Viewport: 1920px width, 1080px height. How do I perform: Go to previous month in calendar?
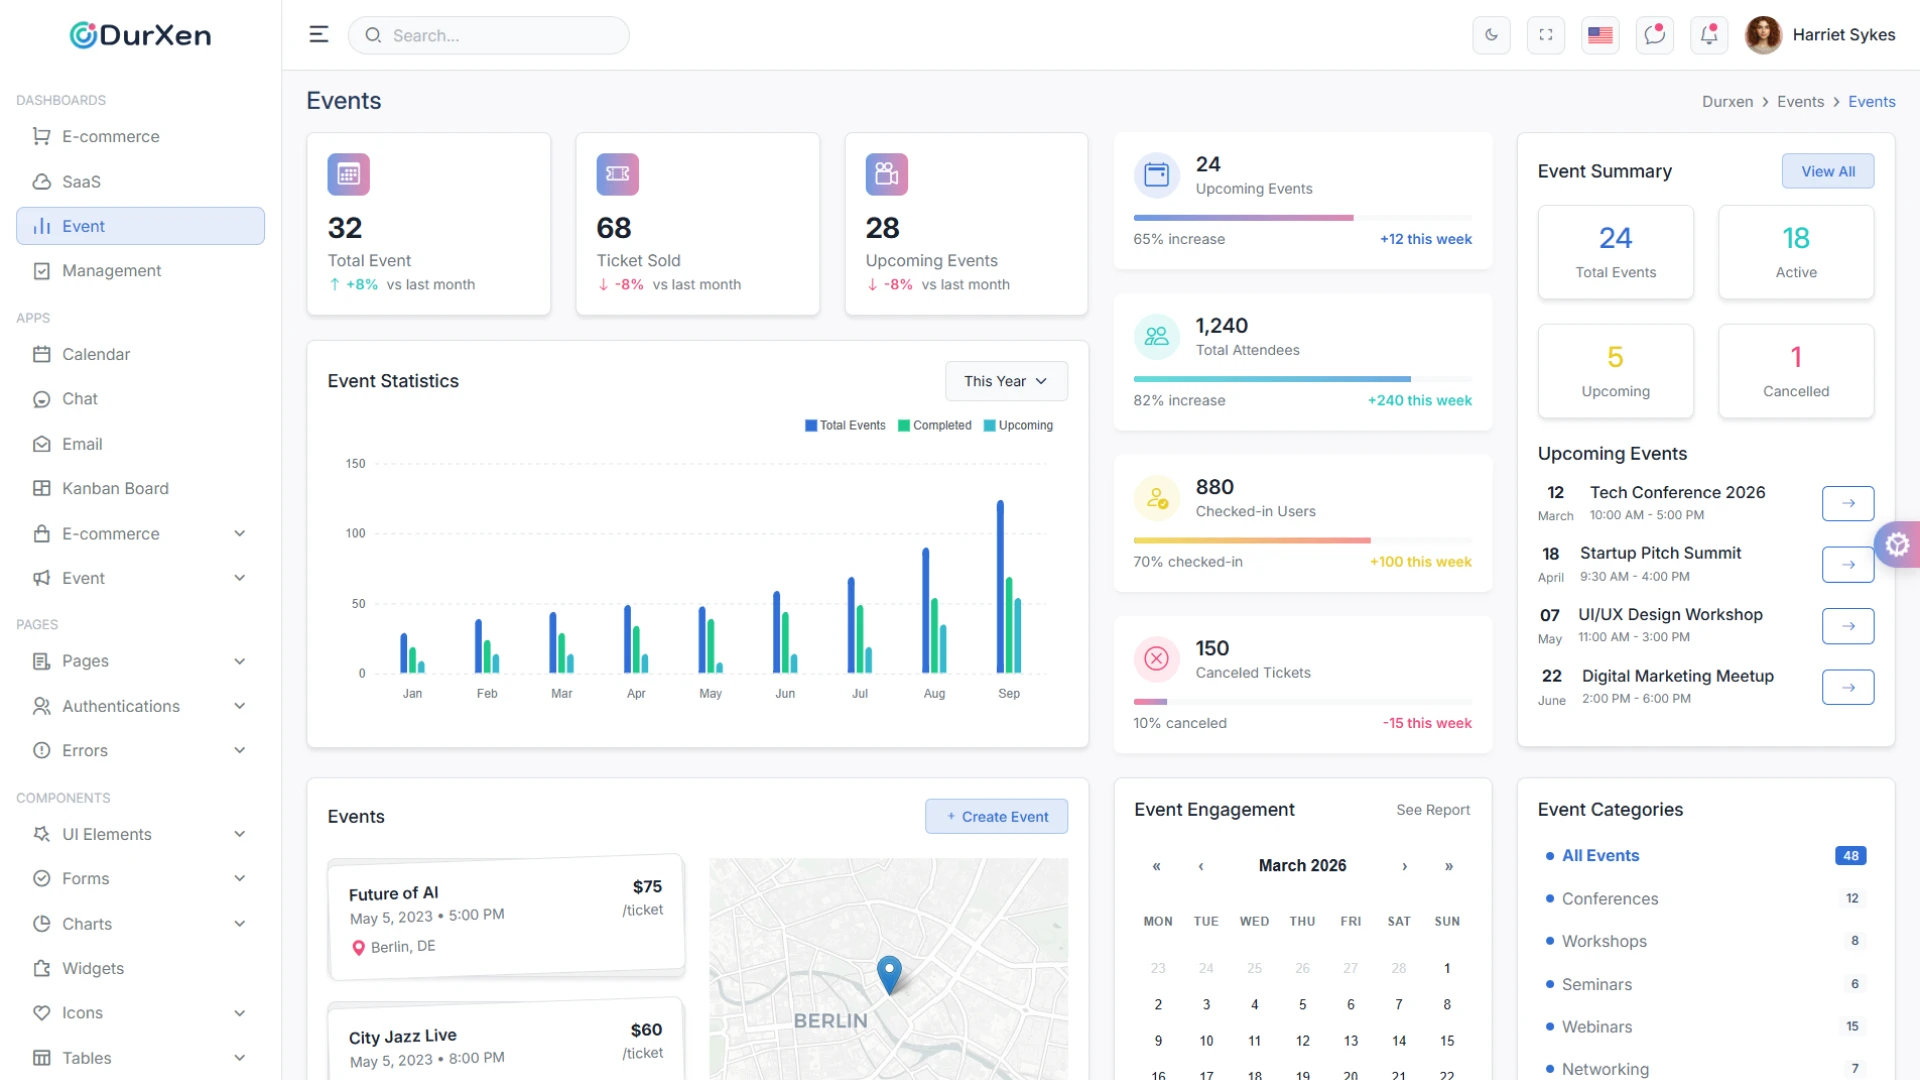coord(1201,866)
